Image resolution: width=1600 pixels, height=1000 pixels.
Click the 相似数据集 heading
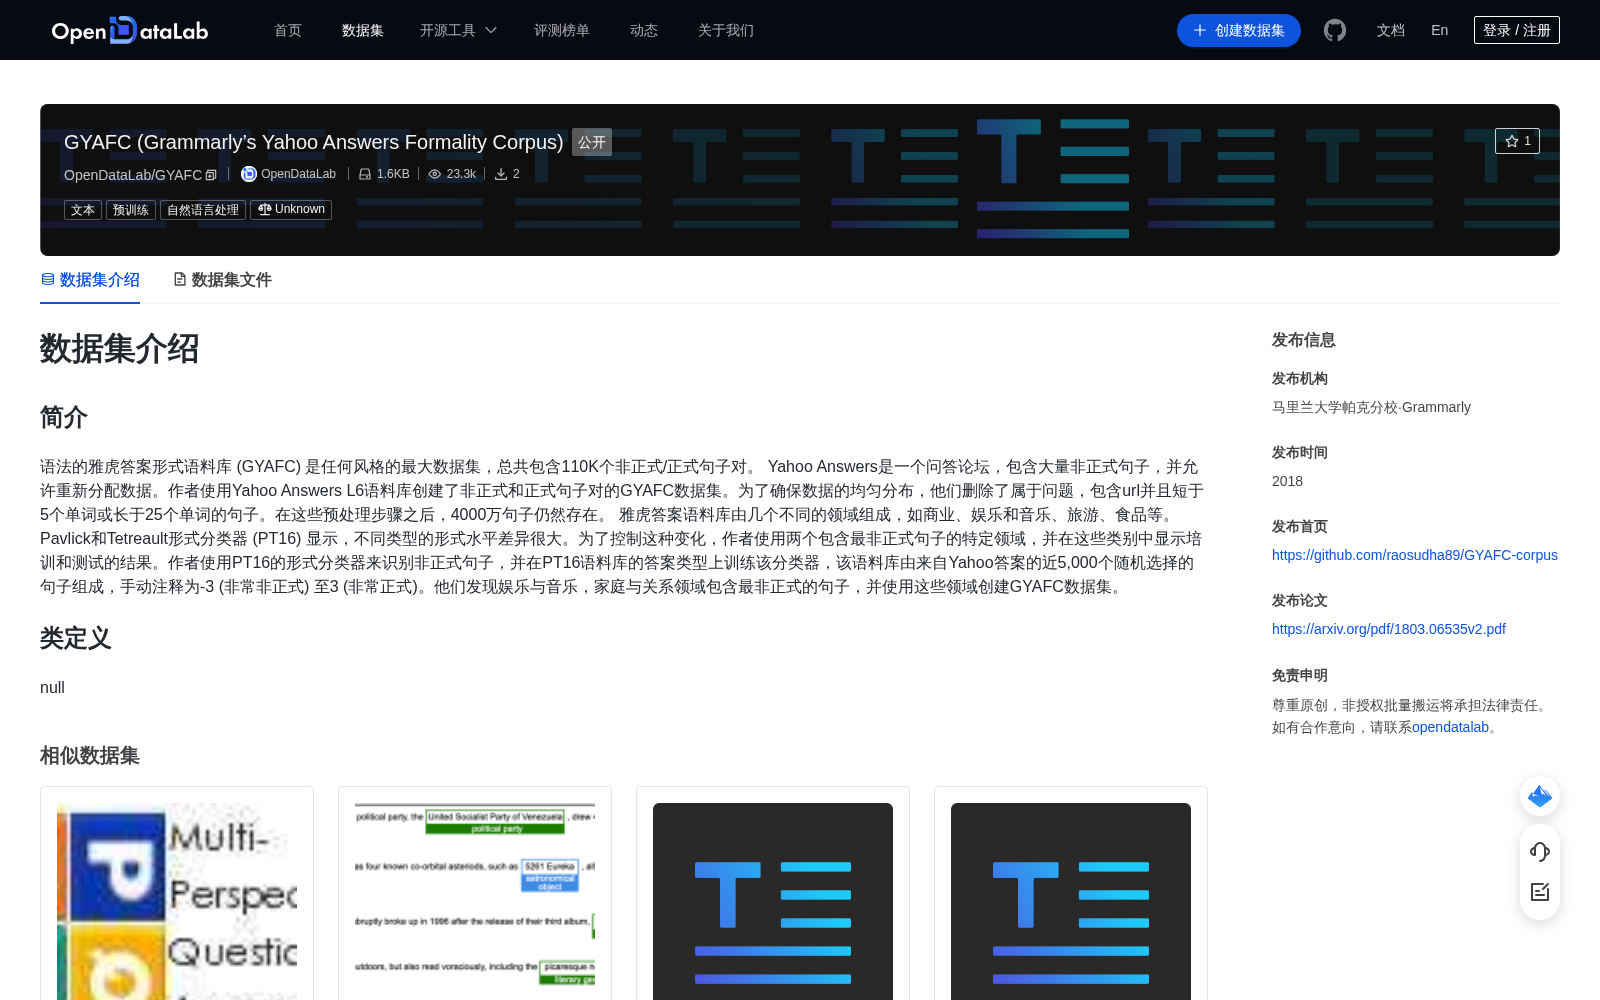pos(90,756)
